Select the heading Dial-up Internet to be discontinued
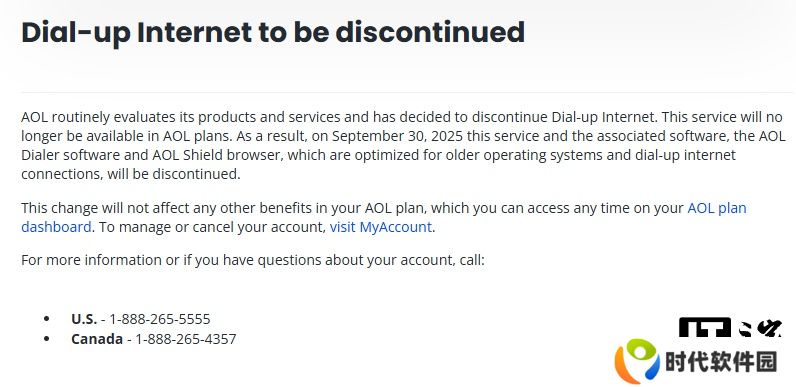Image resolution: width=796 pixels, height=387 pixels. tap(273, 33)
